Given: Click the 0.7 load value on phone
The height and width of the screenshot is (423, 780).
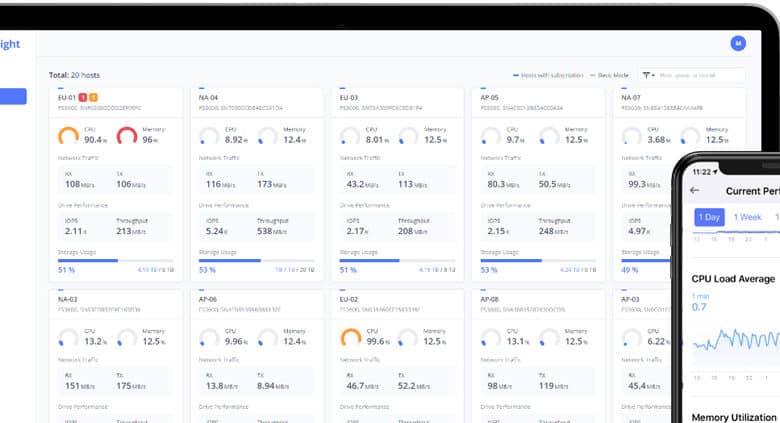Looking at the screenshot, I should pyautogui.click(x=699, y=307).
